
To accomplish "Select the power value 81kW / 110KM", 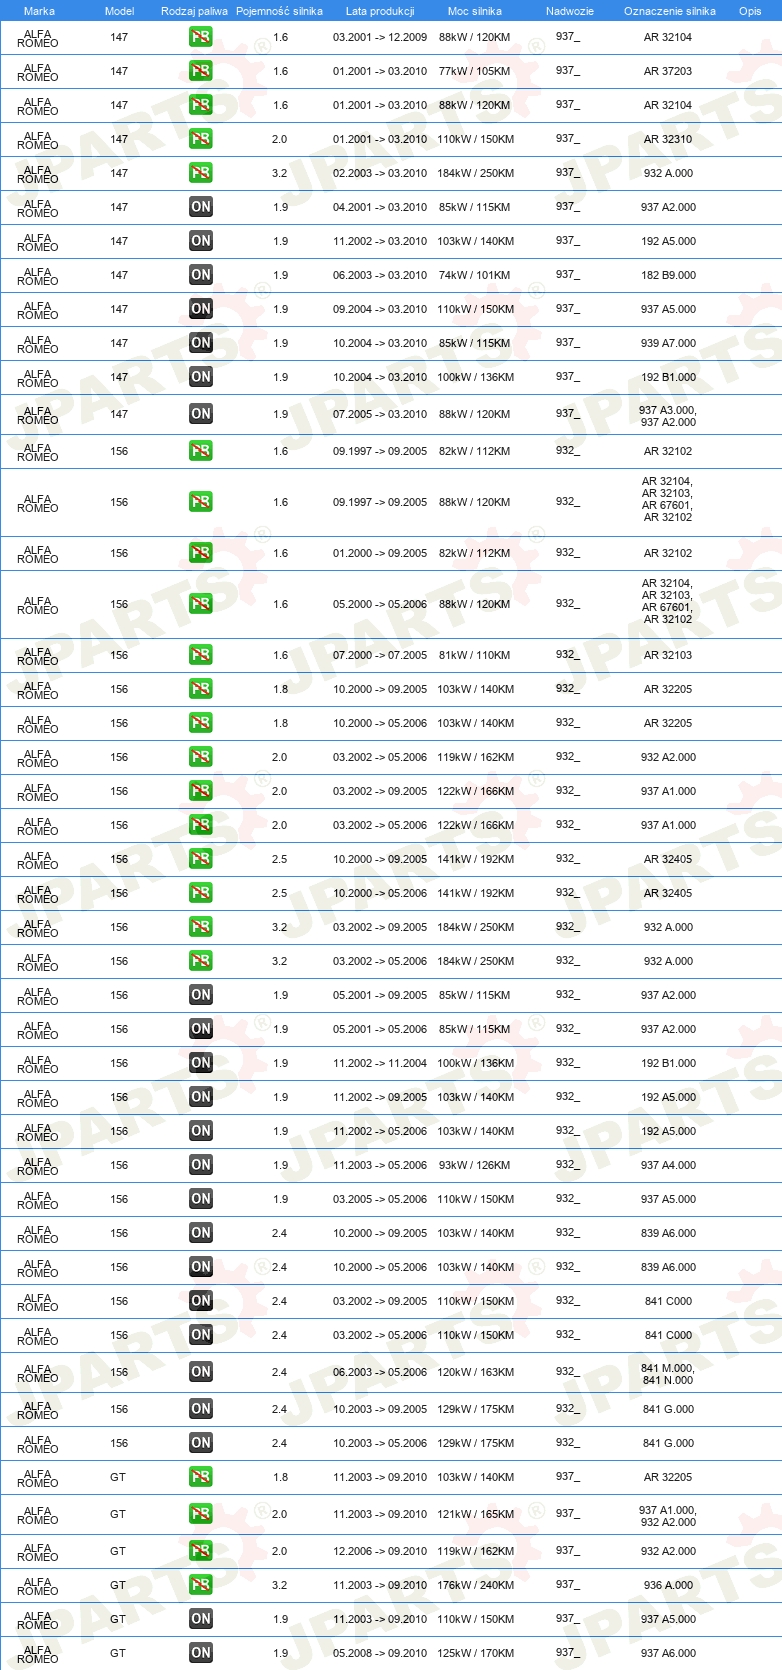I will pos(474,655).
